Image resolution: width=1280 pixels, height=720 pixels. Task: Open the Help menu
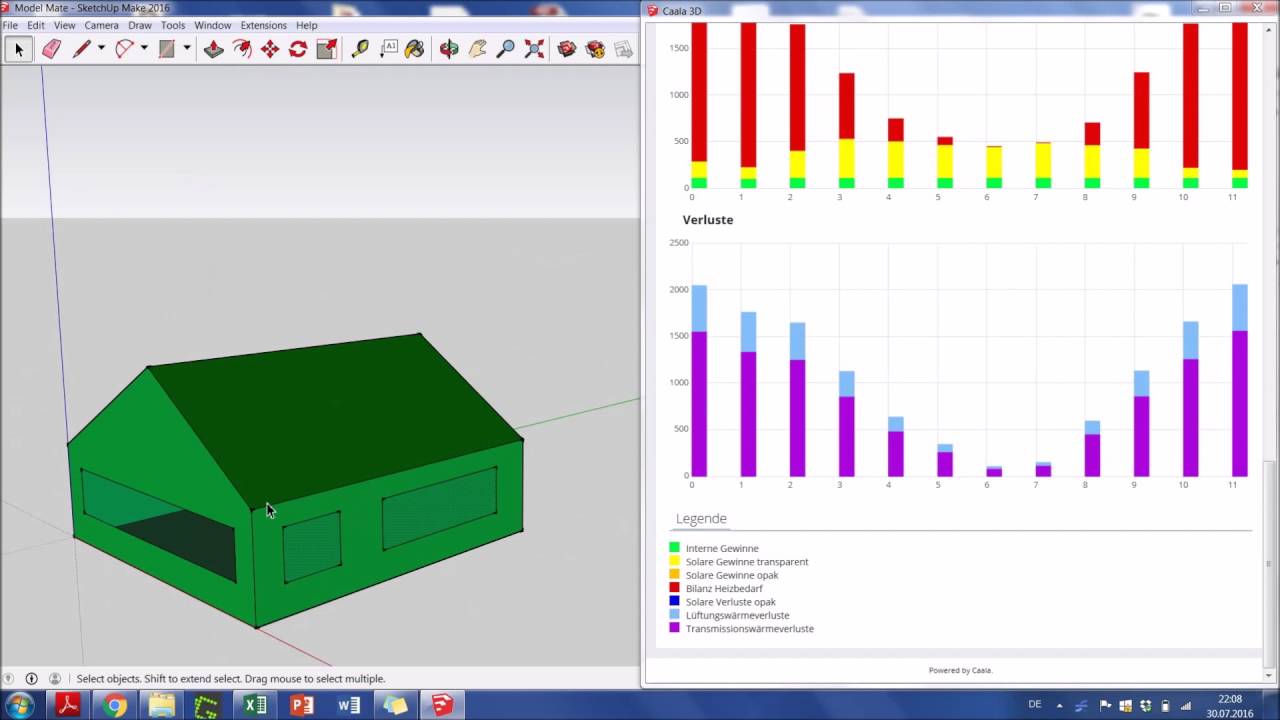click(x=306, y=25)
